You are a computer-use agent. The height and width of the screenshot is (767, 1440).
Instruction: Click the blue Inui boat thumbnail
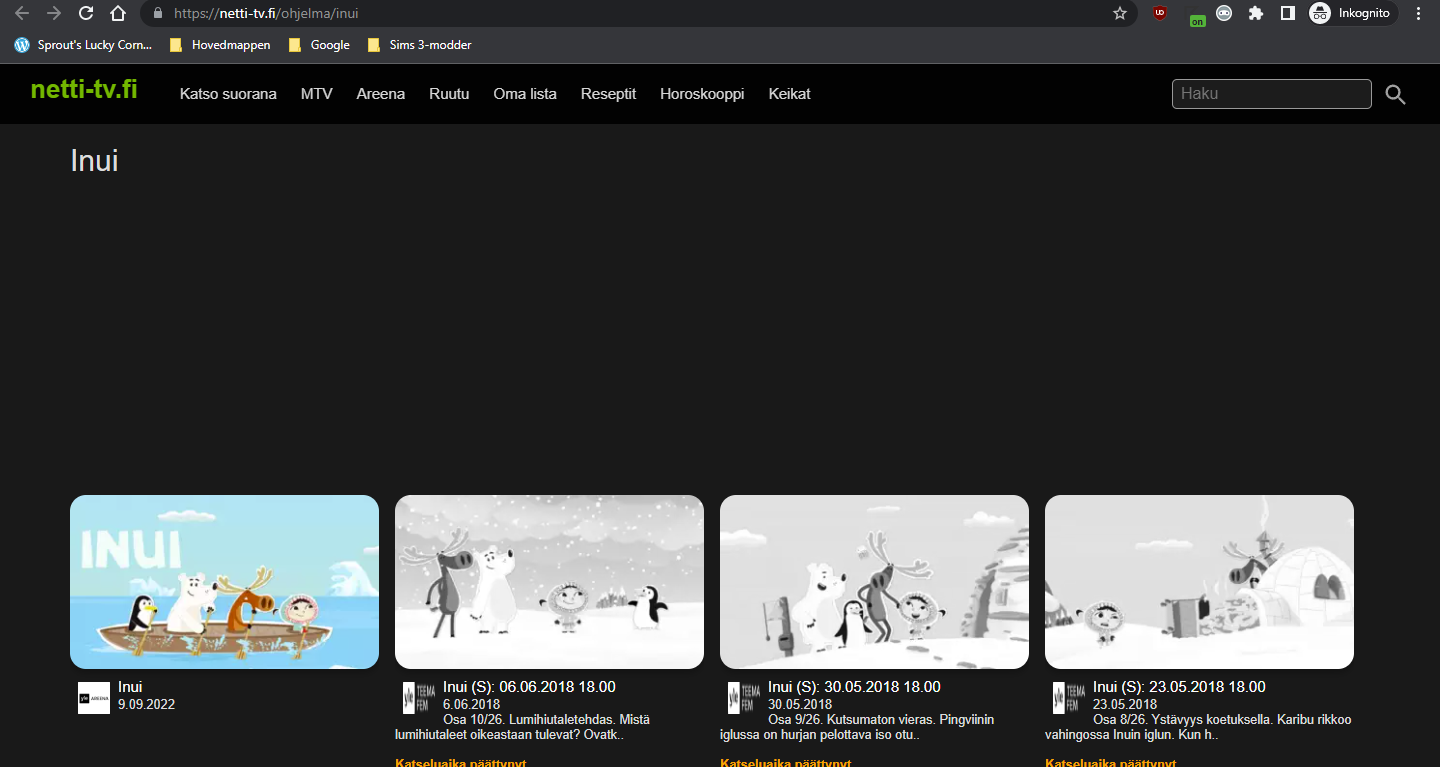(x=223, y=581)
